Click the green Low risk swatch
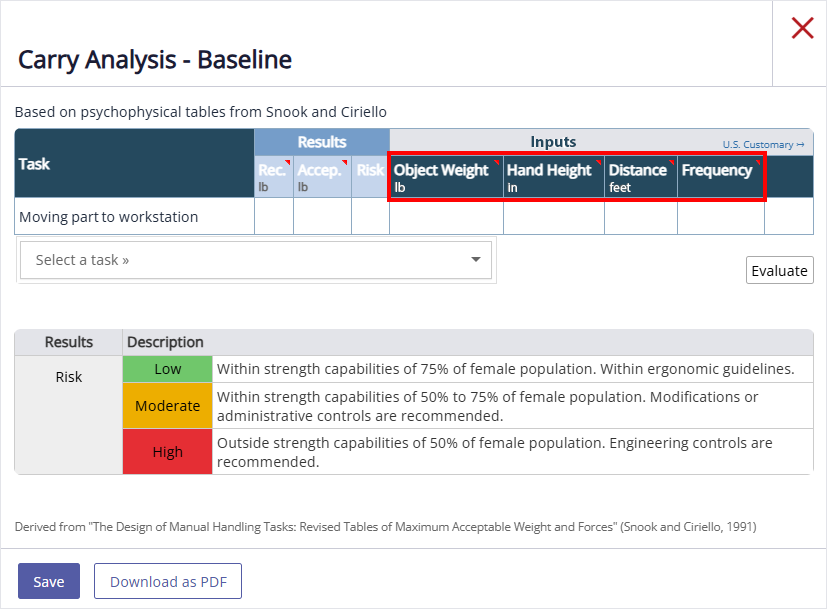 click(x=167, y=369)
